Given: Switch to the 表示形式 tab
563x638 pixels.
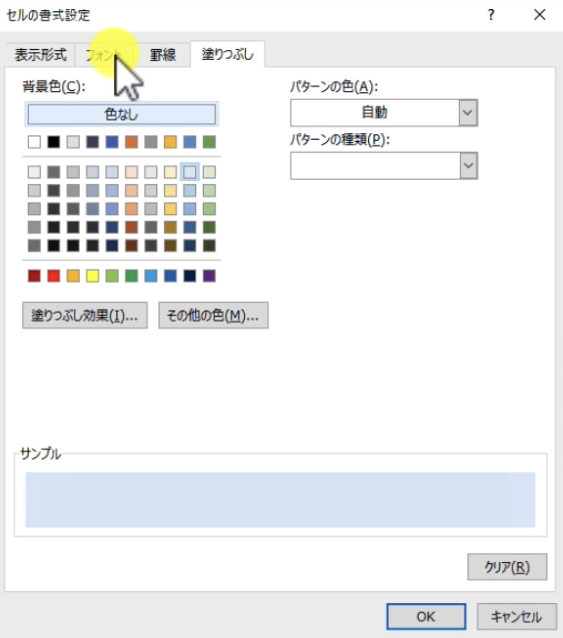Looking at the screenshot, I should click(x=40, y=55).
